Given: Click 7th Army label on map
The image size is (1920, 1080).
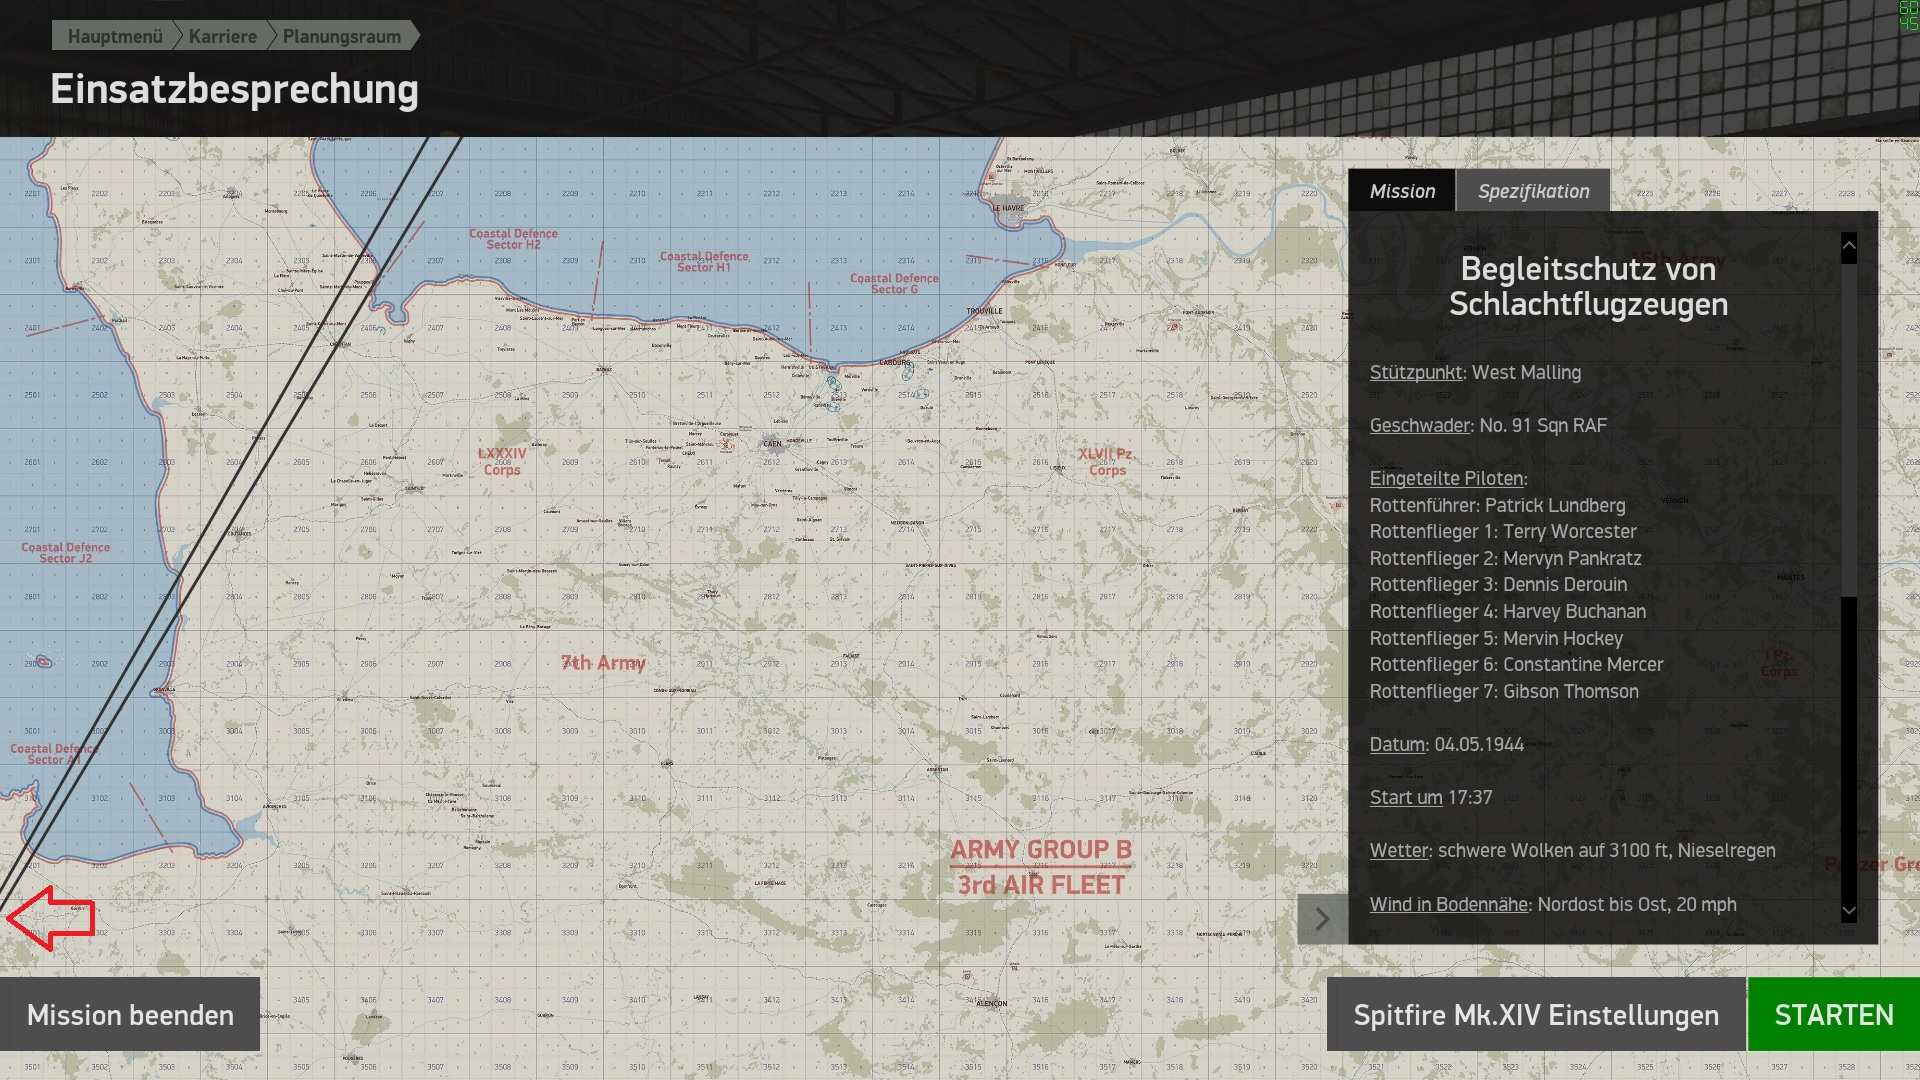Looking at the screenshot, I should (x=603, y=663).
